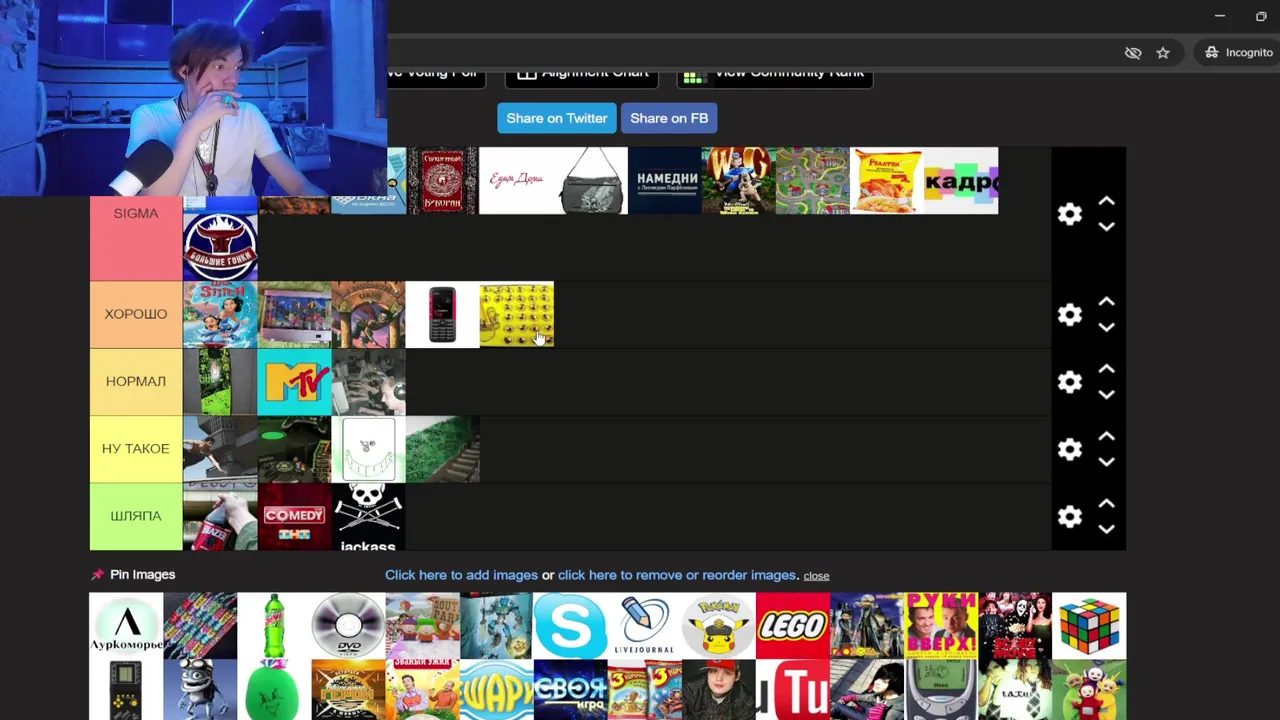Image resolution: width=1280 pixels, height=720 pixels.
Task: Open settings gear for НОРМАЛ row
Action: pos(1070,382)
